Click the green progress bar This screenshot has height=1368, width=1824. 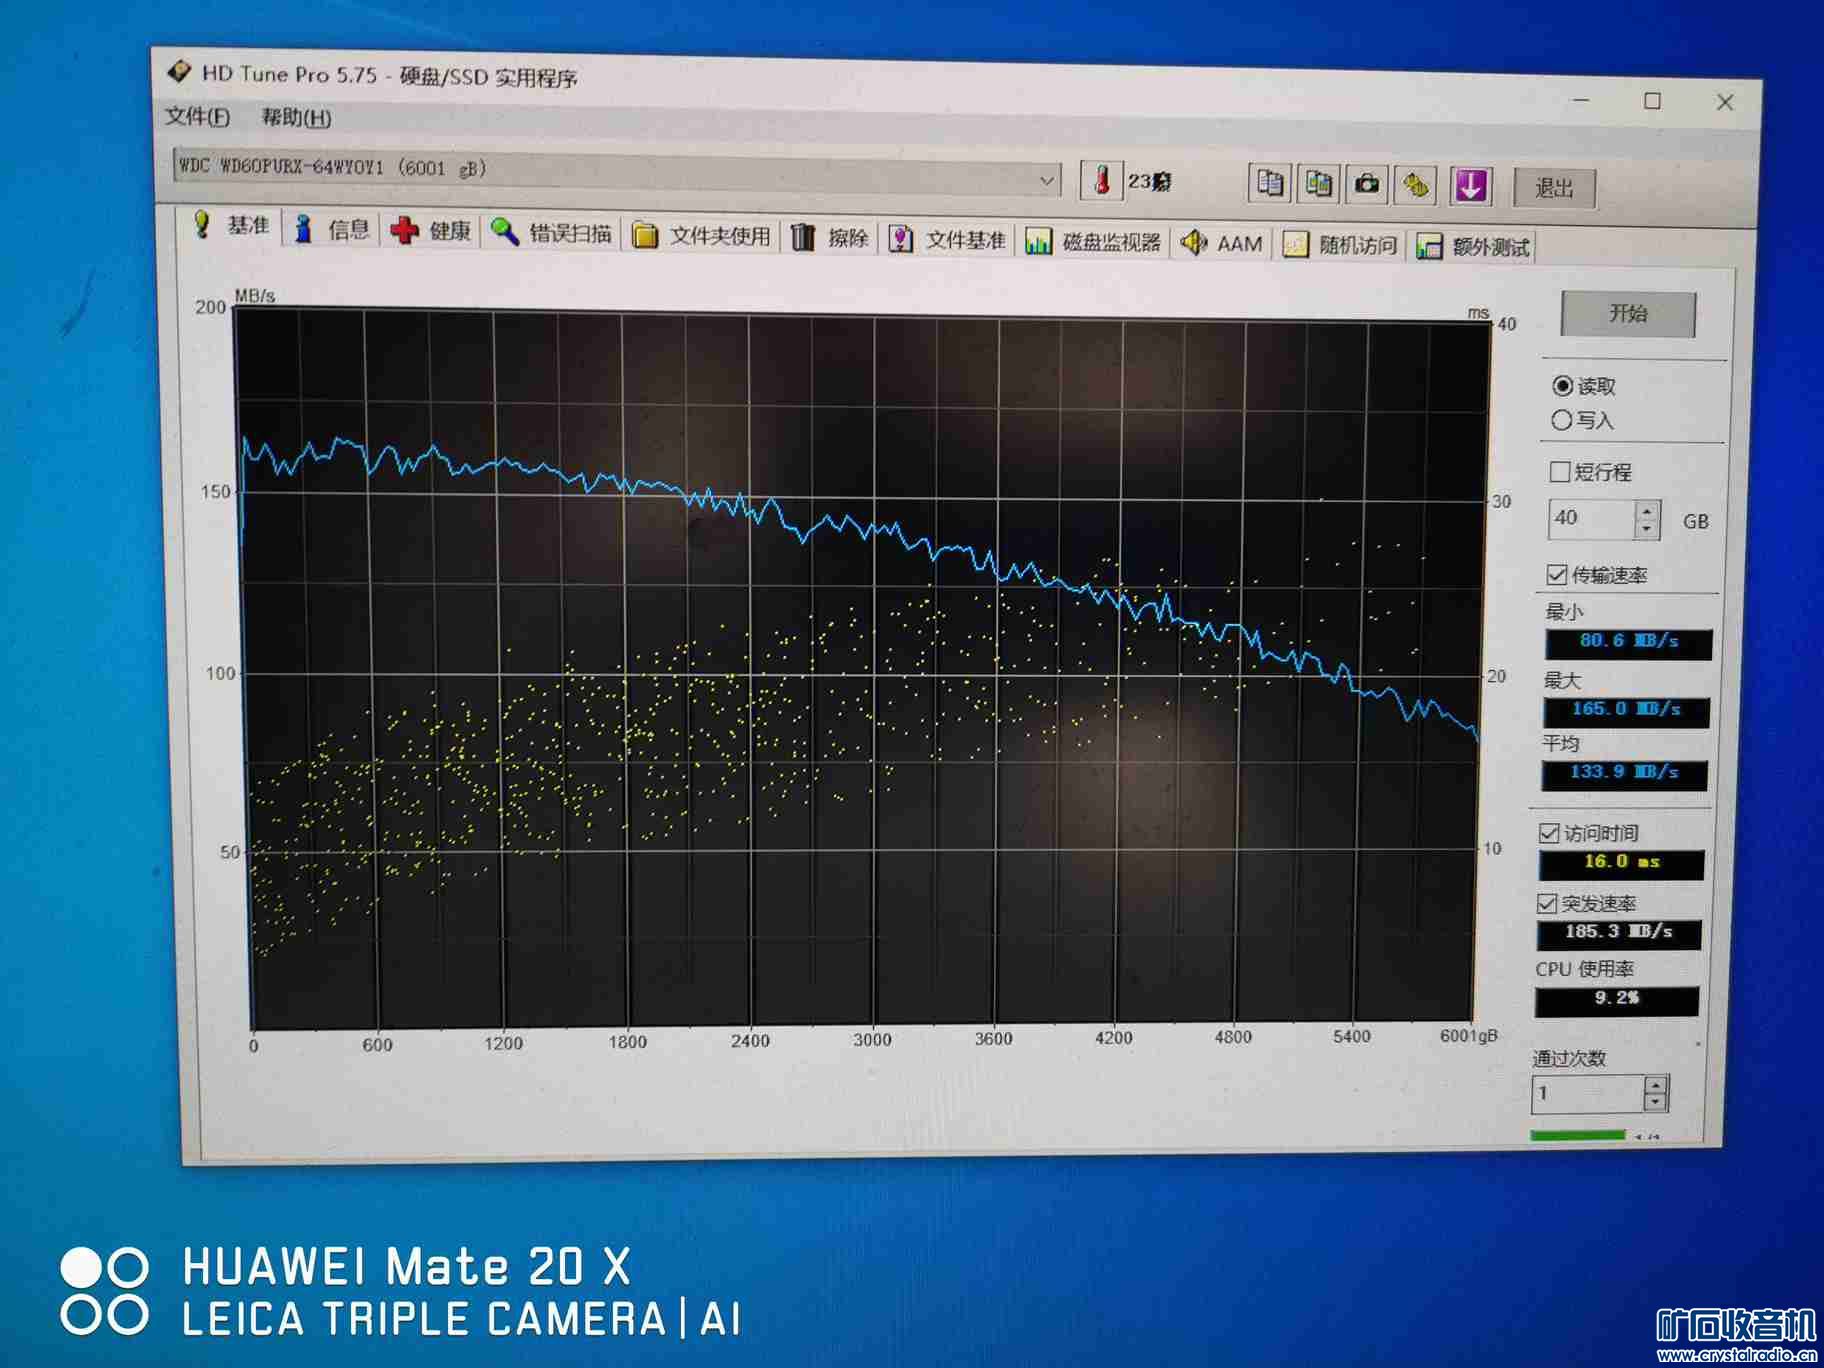click(x=1578, y=1135)
